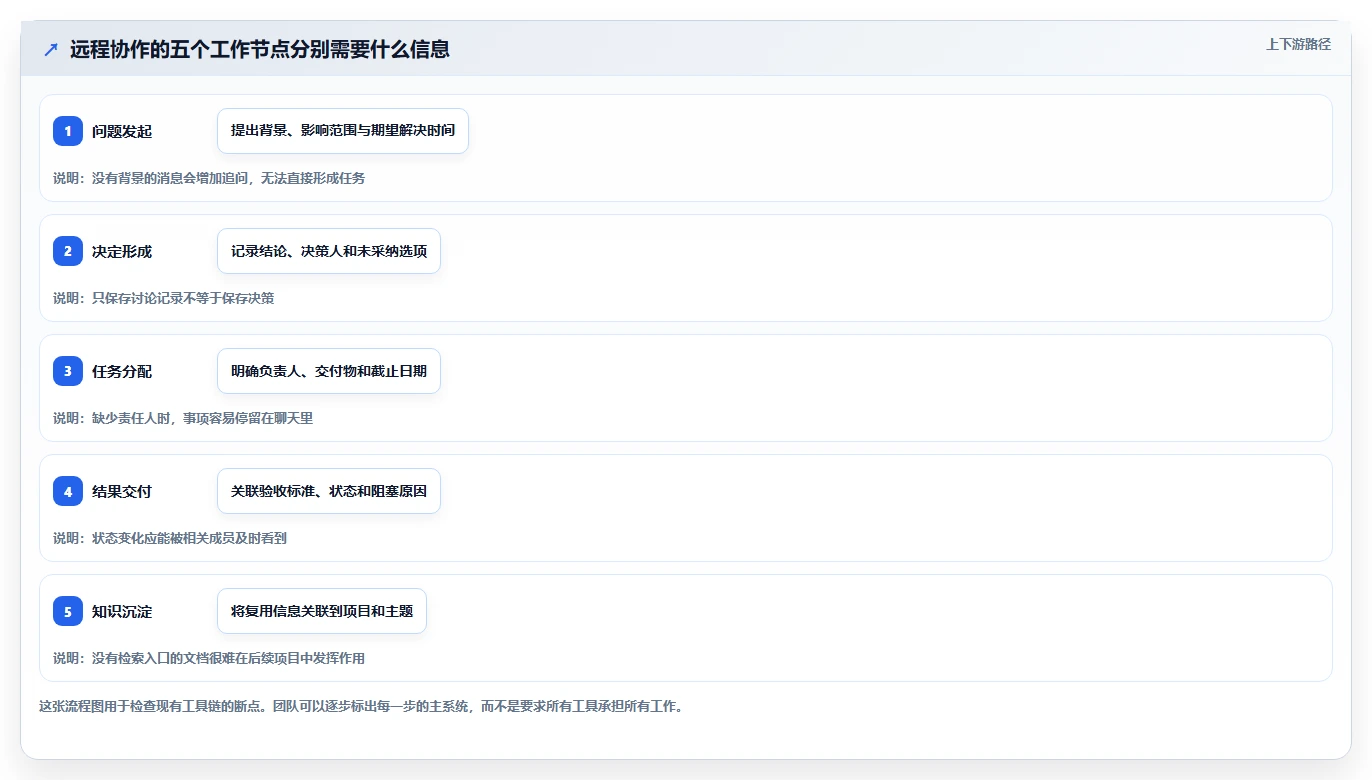Click the step 1 number badge
Viewport: 1372px width, 780px height.
pos(68,131)
